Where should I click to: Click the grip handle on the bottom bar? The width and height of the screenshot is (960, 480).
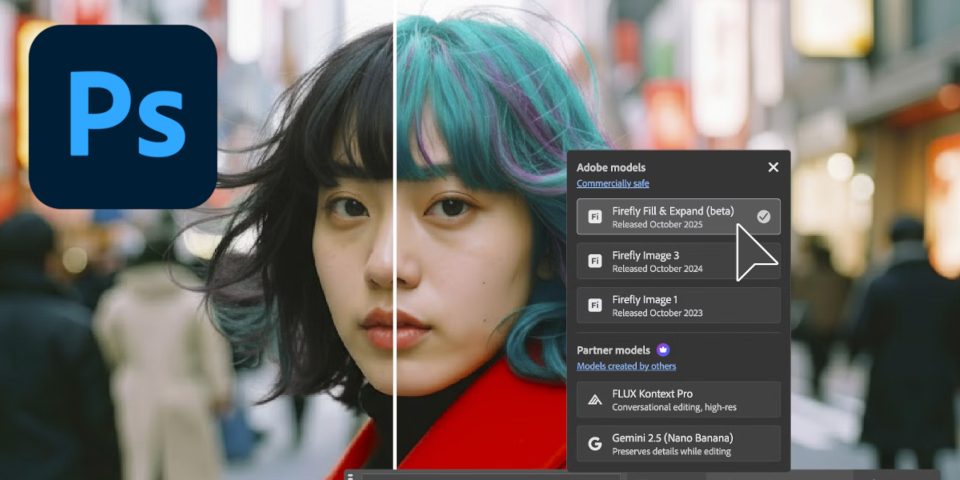pyautogui.click(x=351, y=476)
